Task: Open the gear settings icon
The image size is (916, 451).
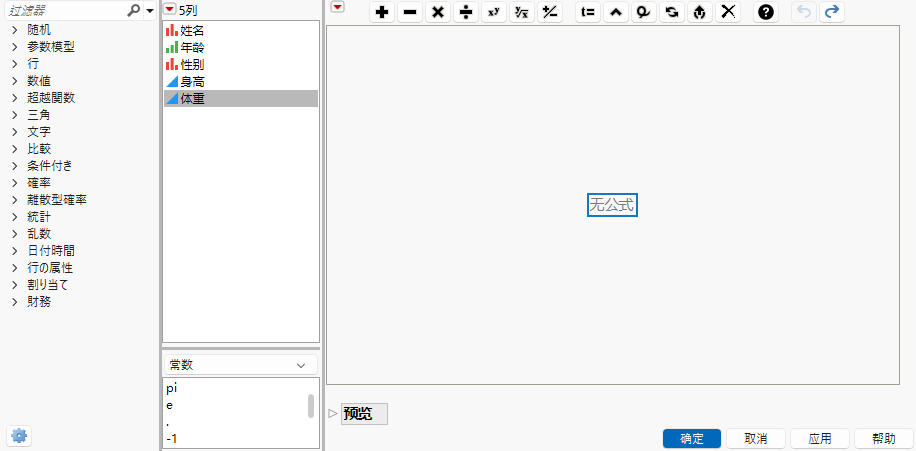Action: (19, 435)
